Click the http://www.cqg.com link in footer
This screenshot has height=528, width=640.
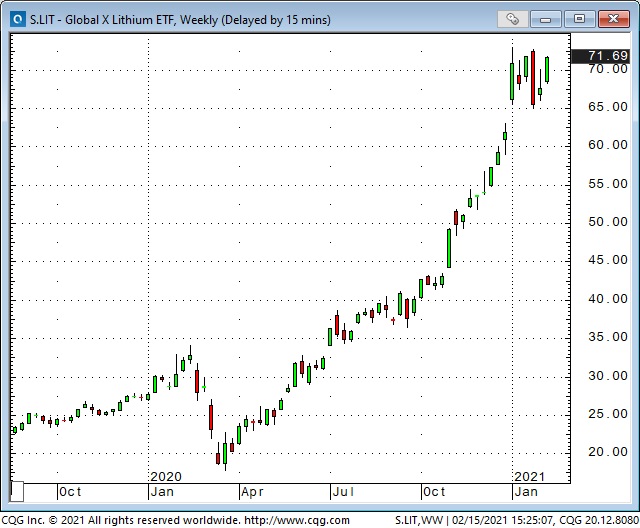(297, 520)
